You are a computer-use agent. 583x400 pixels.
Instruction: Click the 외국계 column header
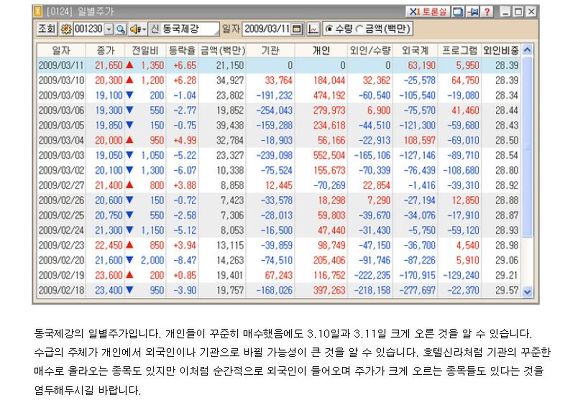click(415, 51)
